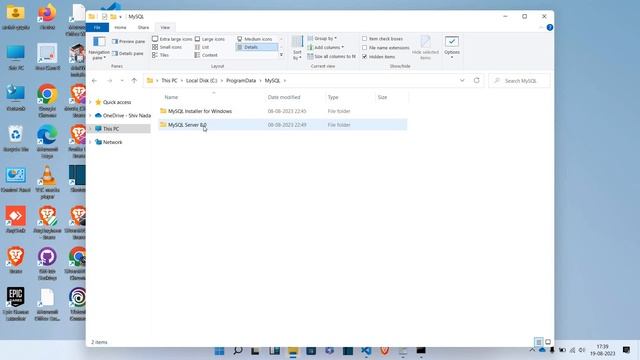This screenshot has height=360, width=640.
Task: Show hidden system tray icons chevron
Action: tap(532, 350)
